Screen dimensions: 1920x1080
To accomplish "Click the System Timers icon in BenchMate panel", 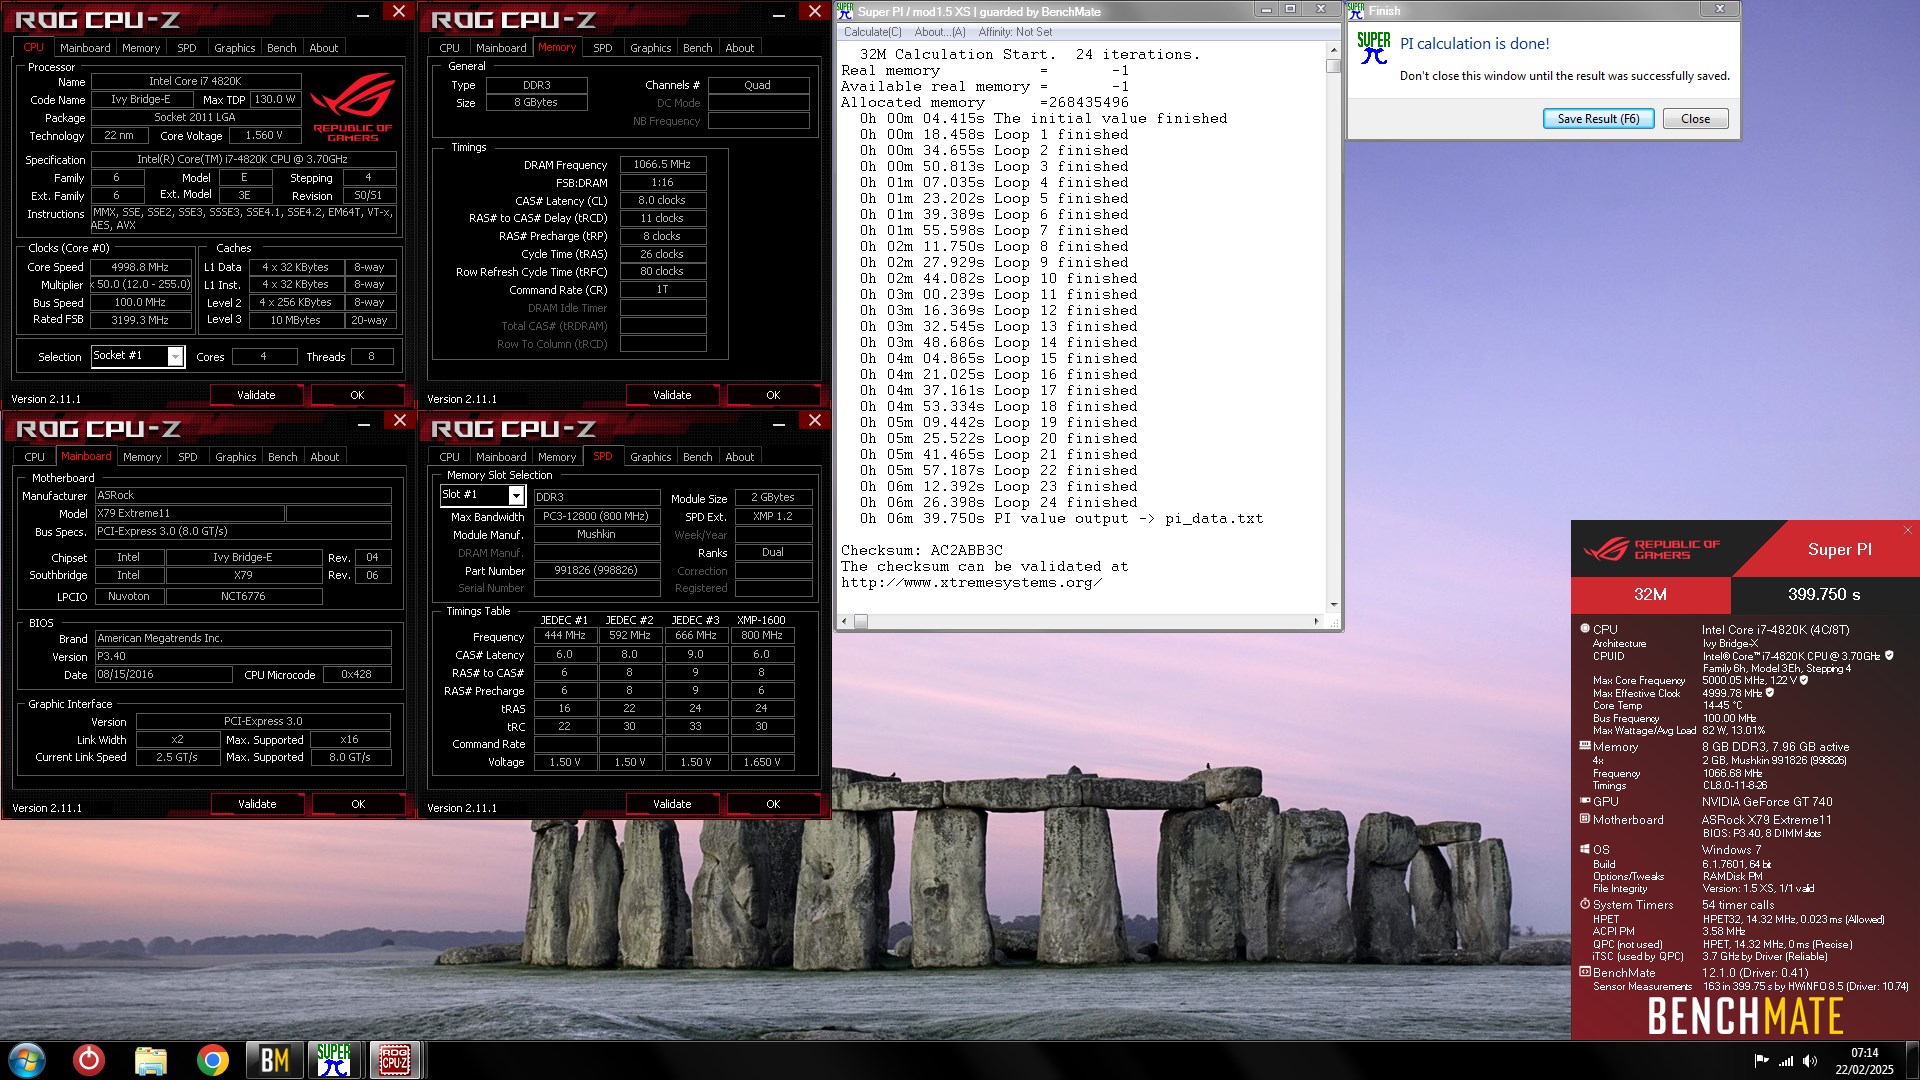I will pyautogui.click(x=1585, y=904).
